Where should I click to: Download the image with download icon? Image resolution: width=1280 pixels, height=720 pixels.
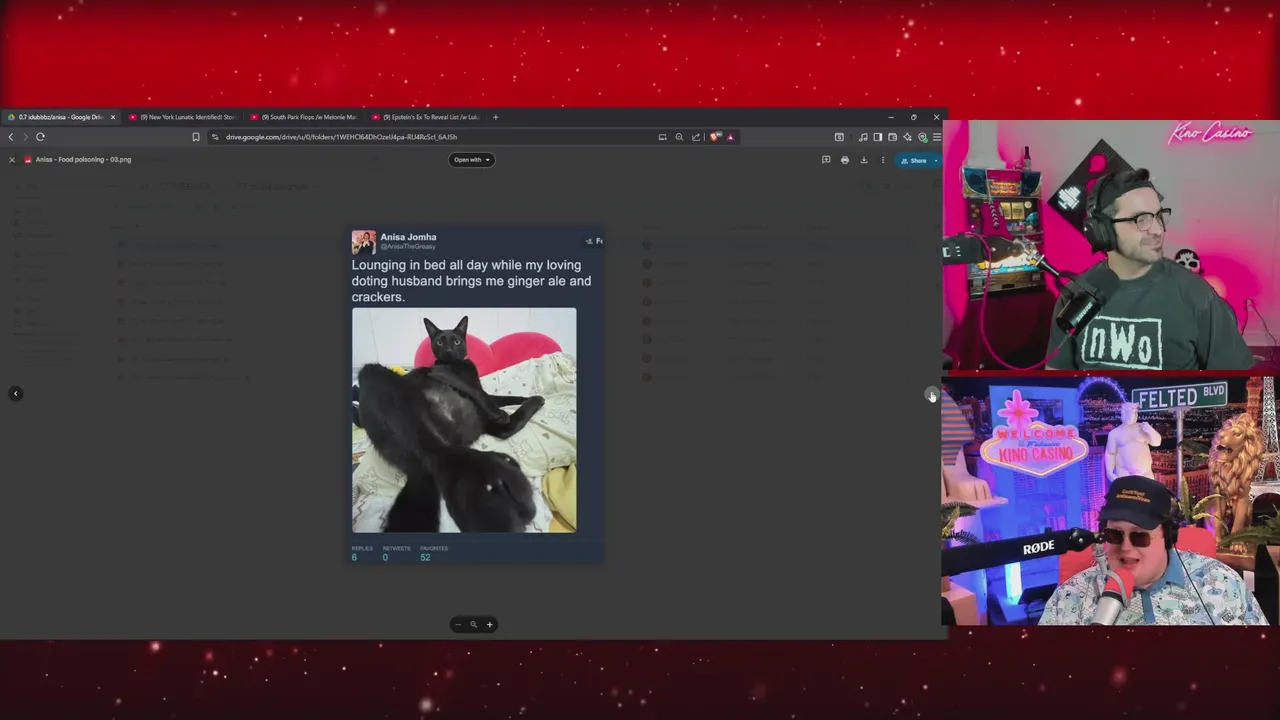click(x=864, y=160)
